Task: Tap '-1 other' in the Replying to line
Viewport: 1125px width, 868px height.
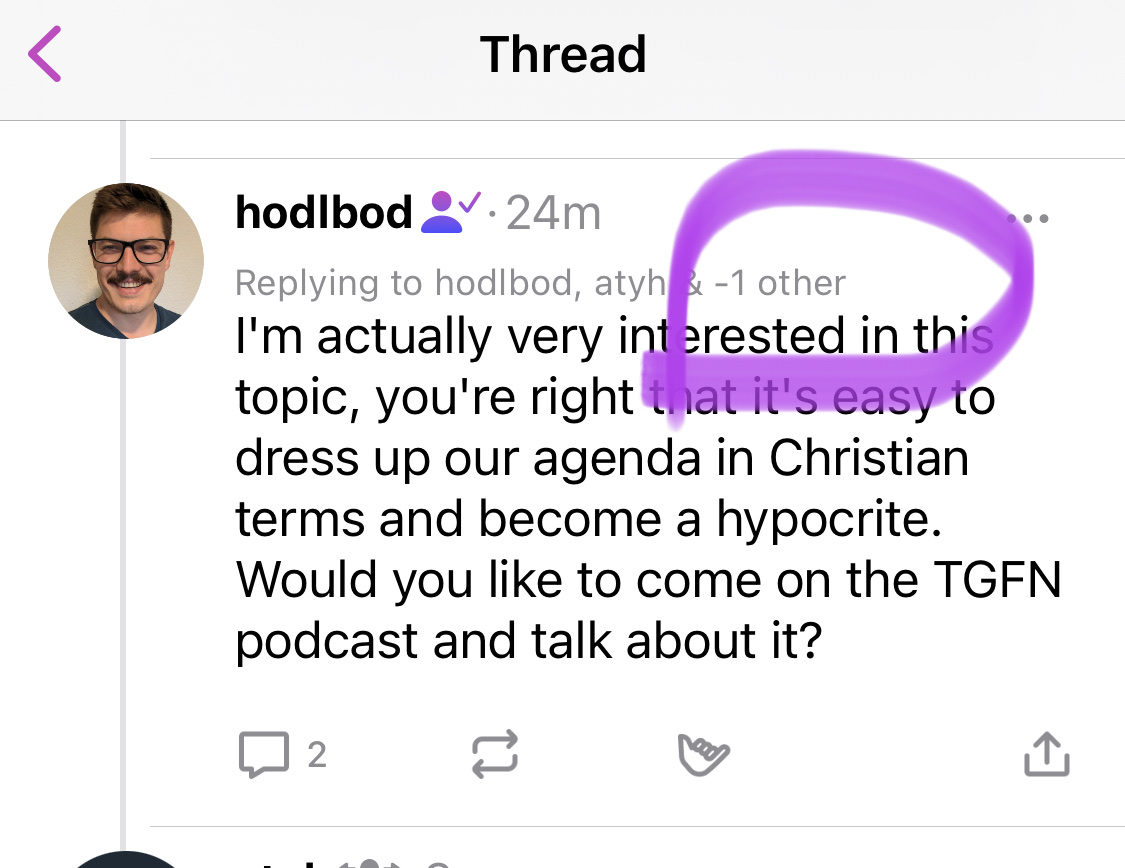Action: (x=781, y=283)
